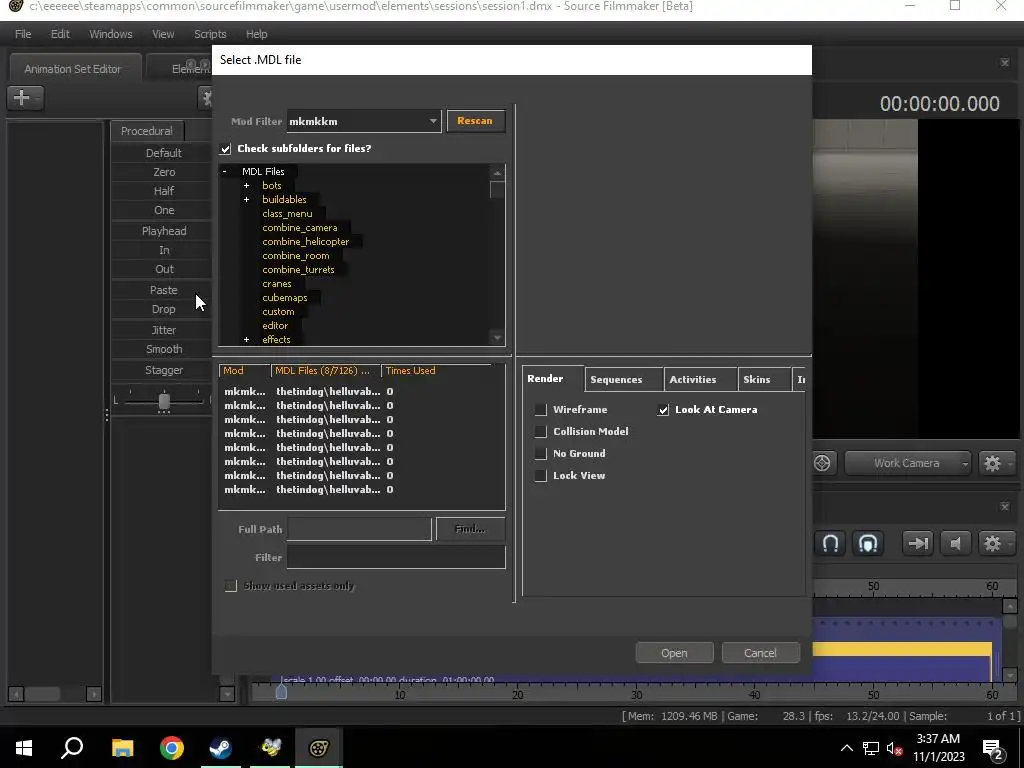This screenshot has width=1024, height=768.
Task: Click the Filter input field
Action: [x=396, y=557]
